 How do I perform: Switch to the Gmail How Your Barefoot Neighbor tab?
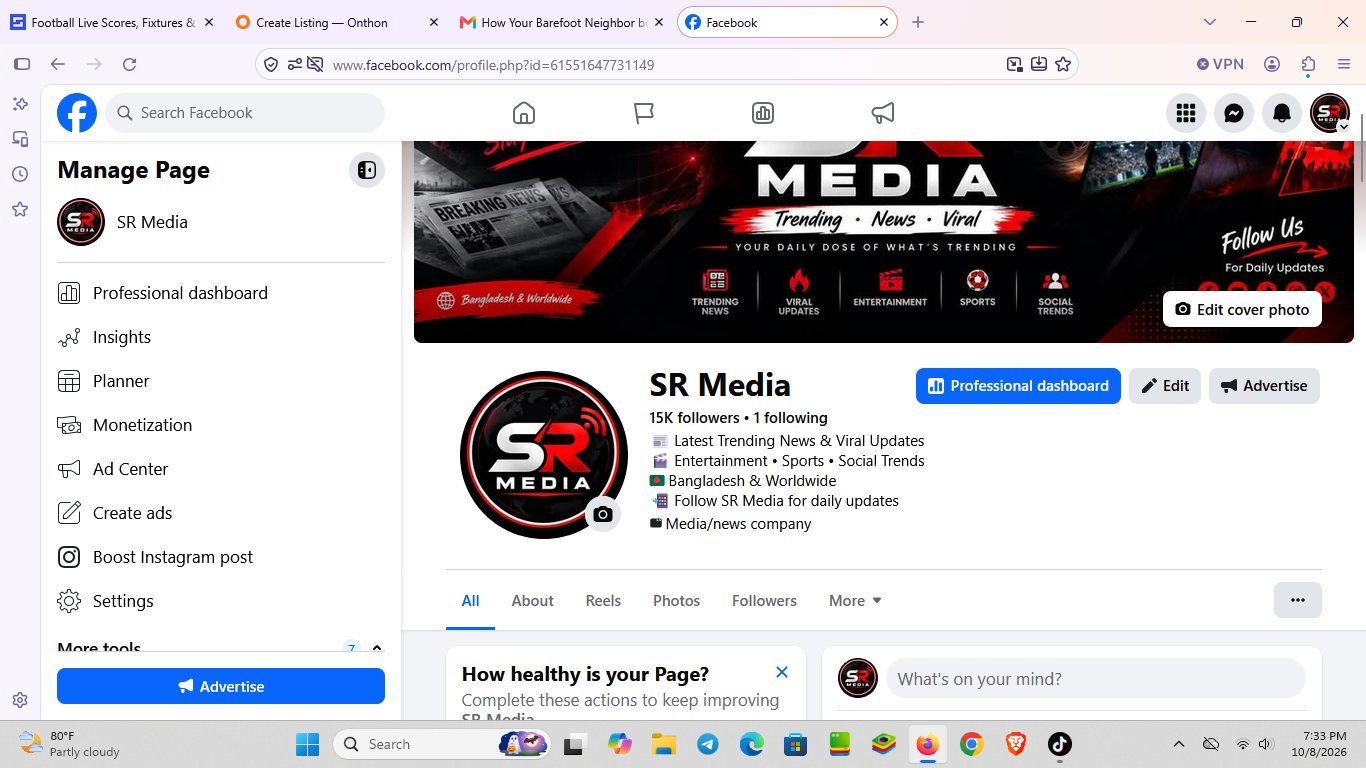coord(562,22)
